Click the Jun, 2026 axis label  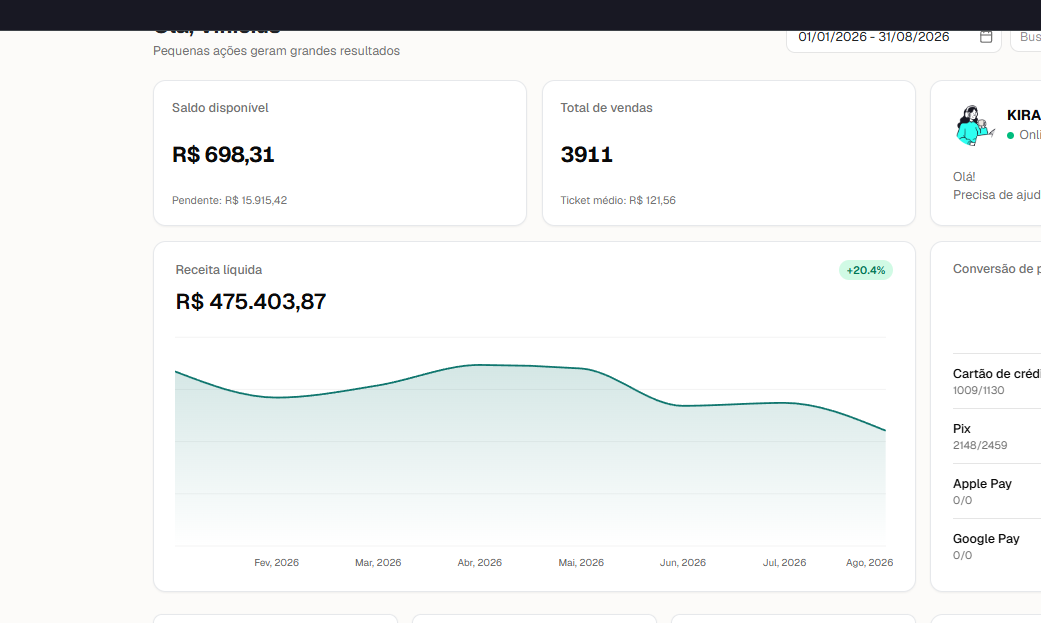click(682, 563)
